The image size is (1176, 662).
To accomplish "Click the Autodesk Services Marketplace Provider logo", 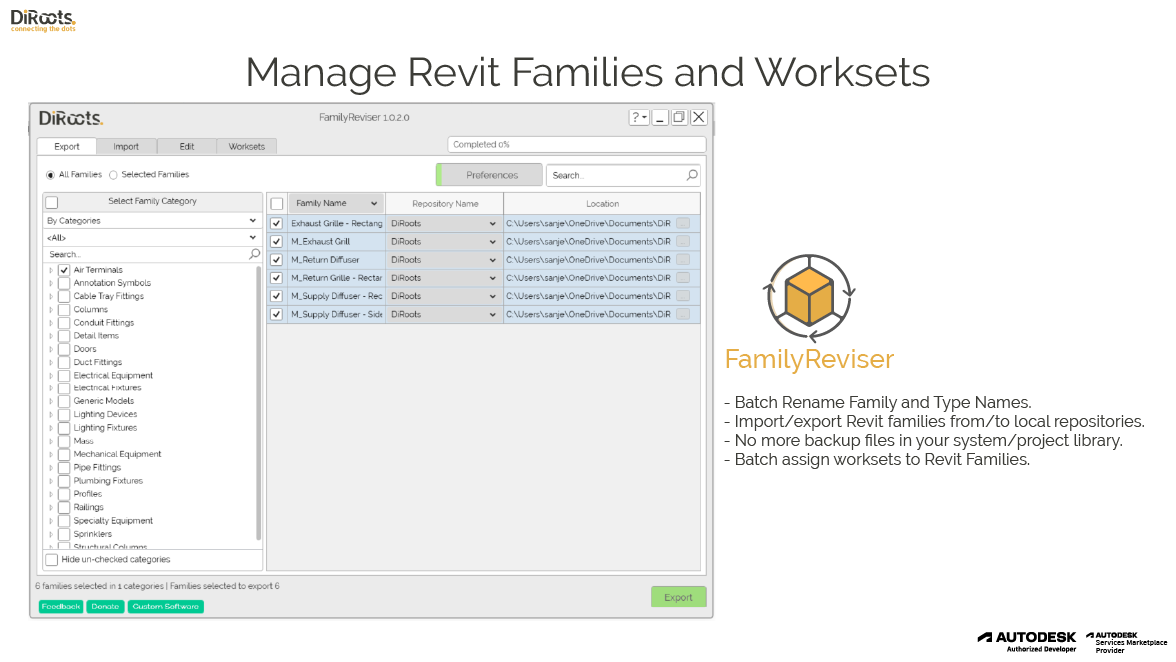I will [1126, 643].
